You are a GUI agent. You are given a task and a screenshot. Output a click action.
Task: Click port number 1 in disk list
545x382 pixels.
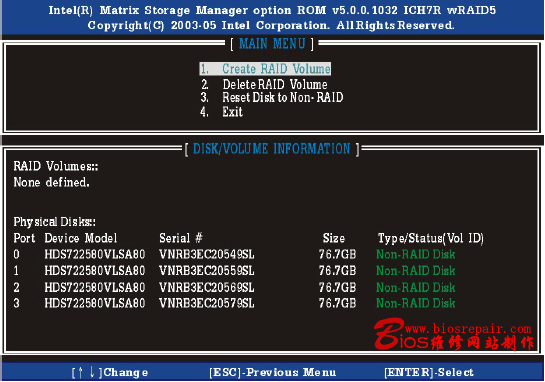point(16,270)
